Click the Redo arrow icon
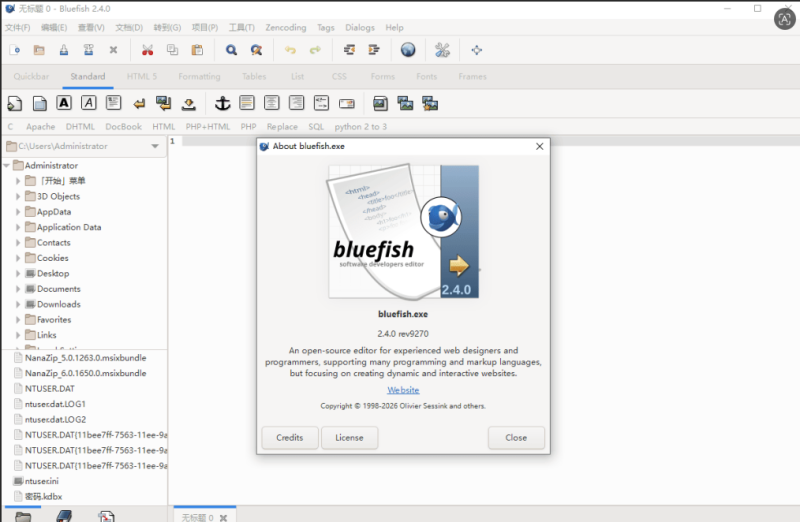800x522 pixels. [x=315, y=50]
